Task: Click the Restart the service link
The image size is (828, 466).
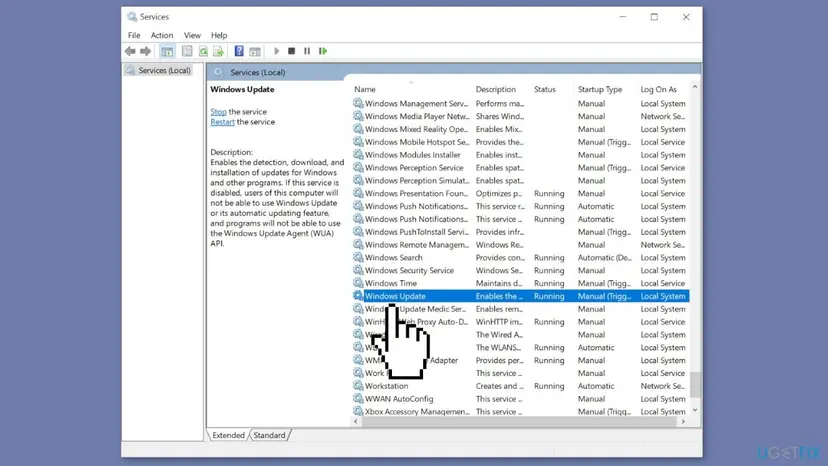Action: (x=222, y=122)
